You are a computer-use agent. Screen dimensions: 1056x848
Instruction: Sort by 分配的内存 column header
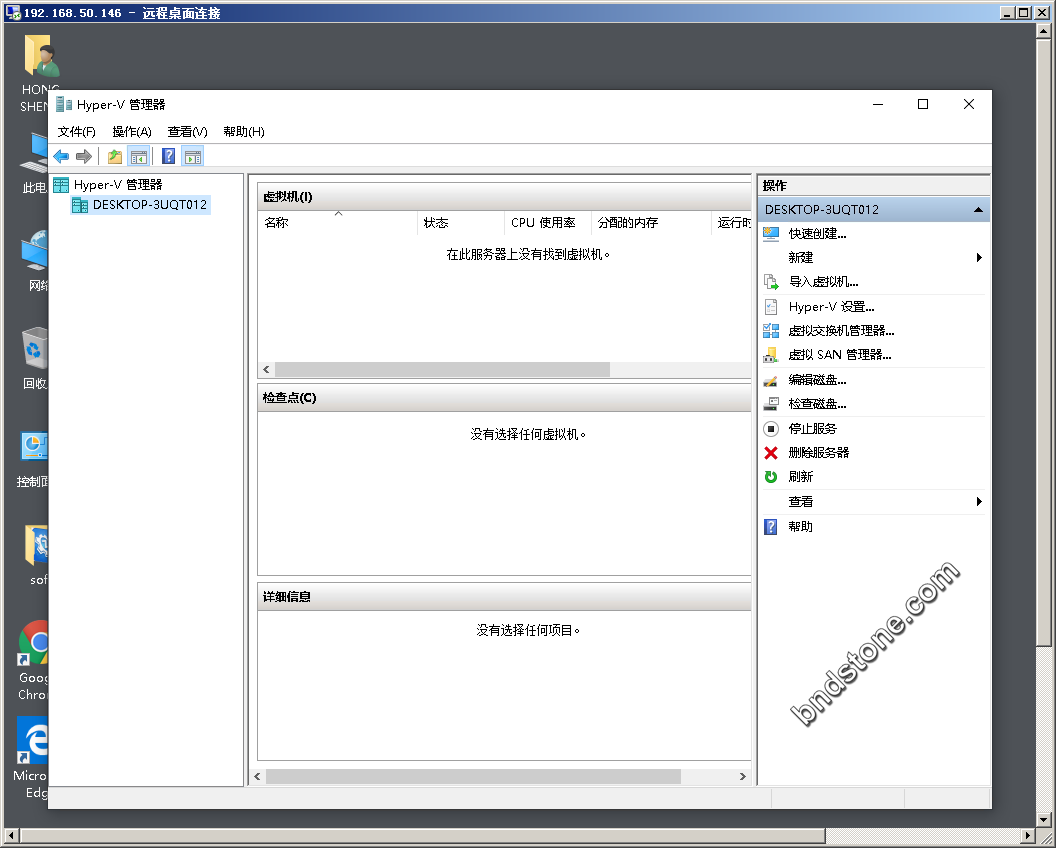point(651,223)
